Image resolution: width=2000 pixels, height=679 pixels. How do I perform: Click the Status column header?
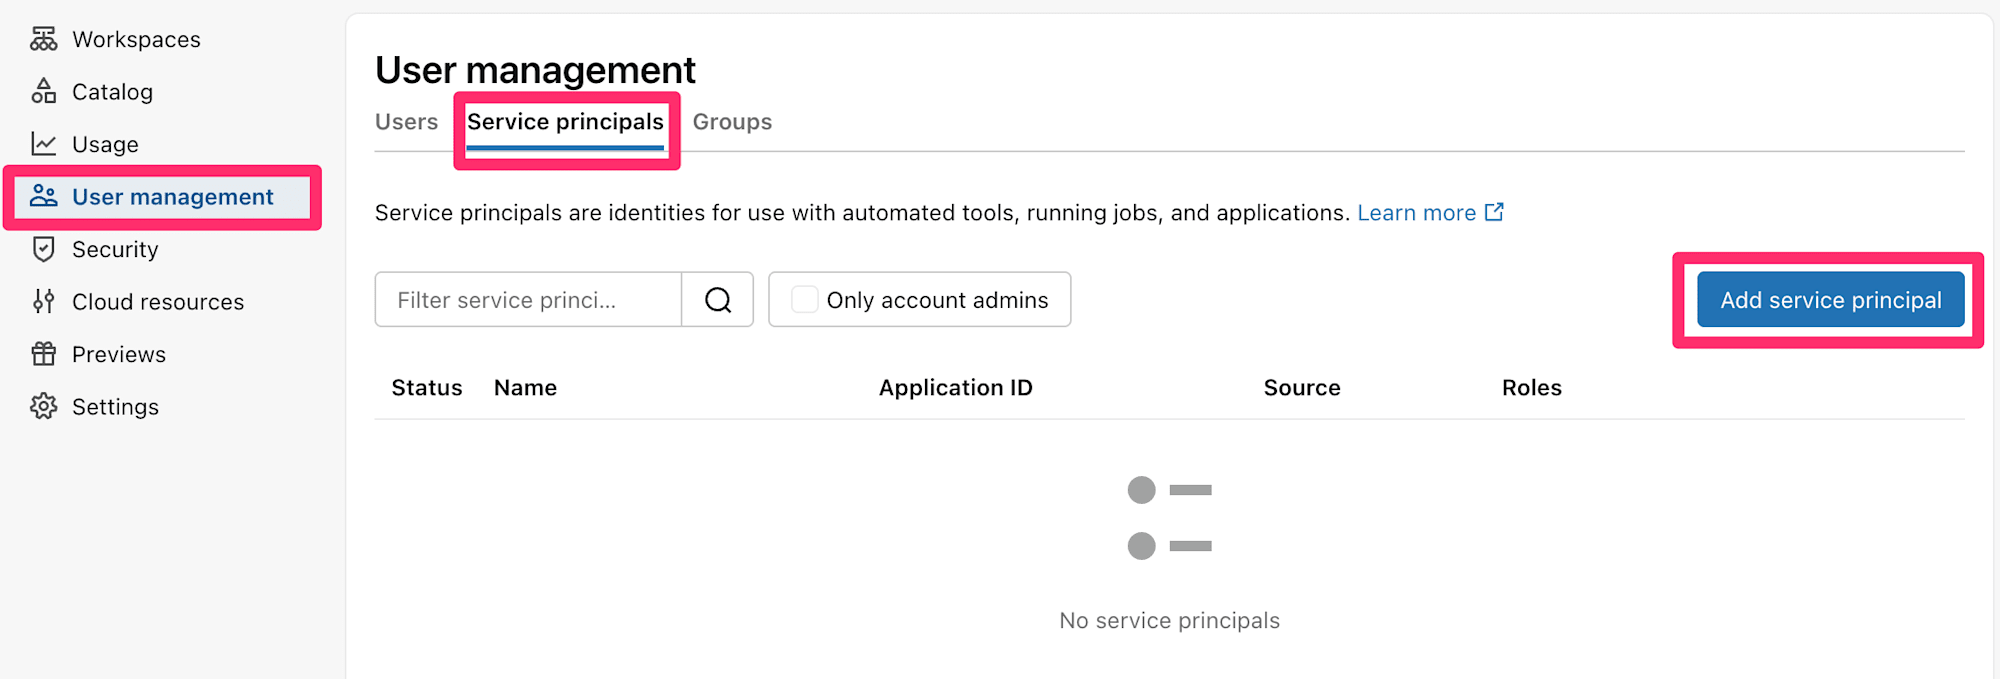427,388
